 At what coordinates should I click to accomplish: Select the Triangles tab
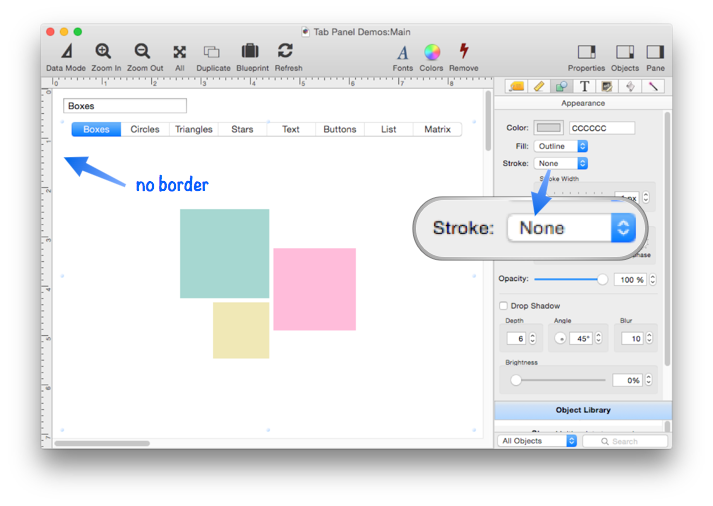tap(194, 129)
